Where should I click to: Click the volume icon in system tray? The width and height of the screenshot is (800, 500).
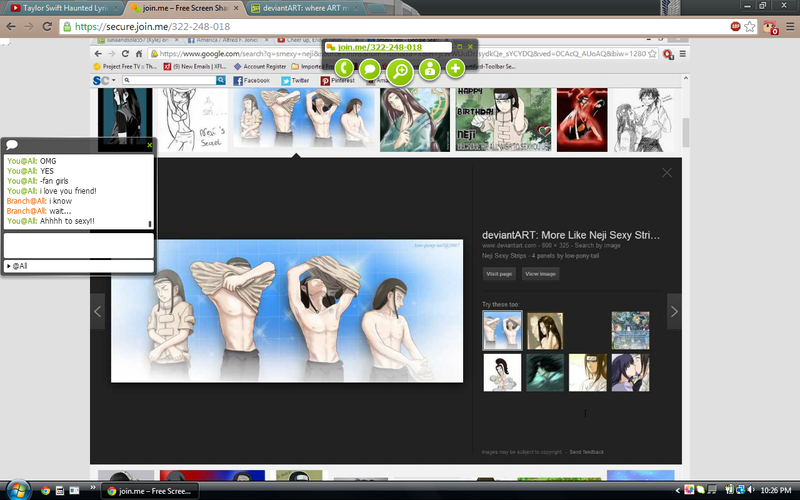point(750,490)
